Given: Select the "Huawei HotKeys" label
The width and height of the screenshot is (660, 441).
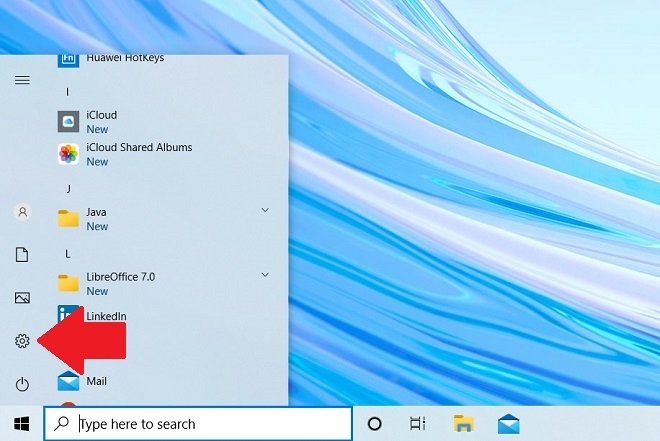Looking at the screenshot, I should click(125, 58).
